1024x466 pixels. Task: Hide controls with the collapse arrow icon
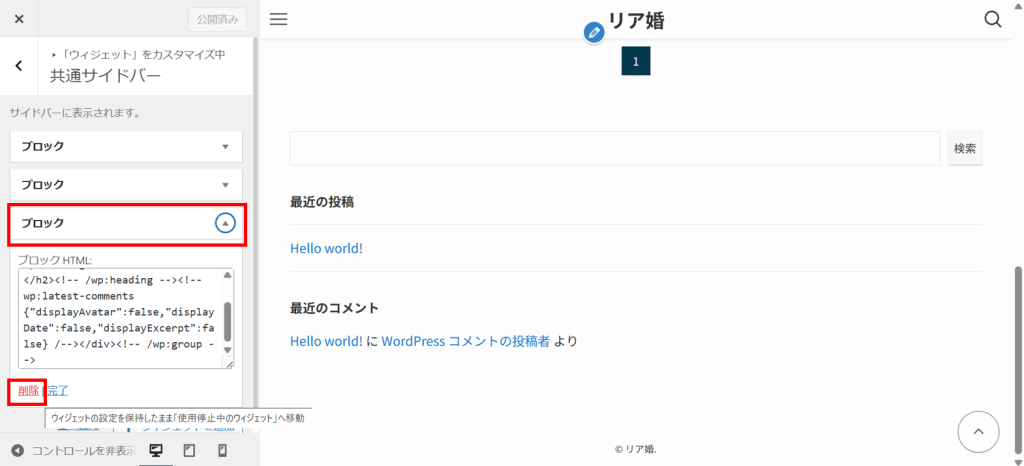(x=17, y=450)
